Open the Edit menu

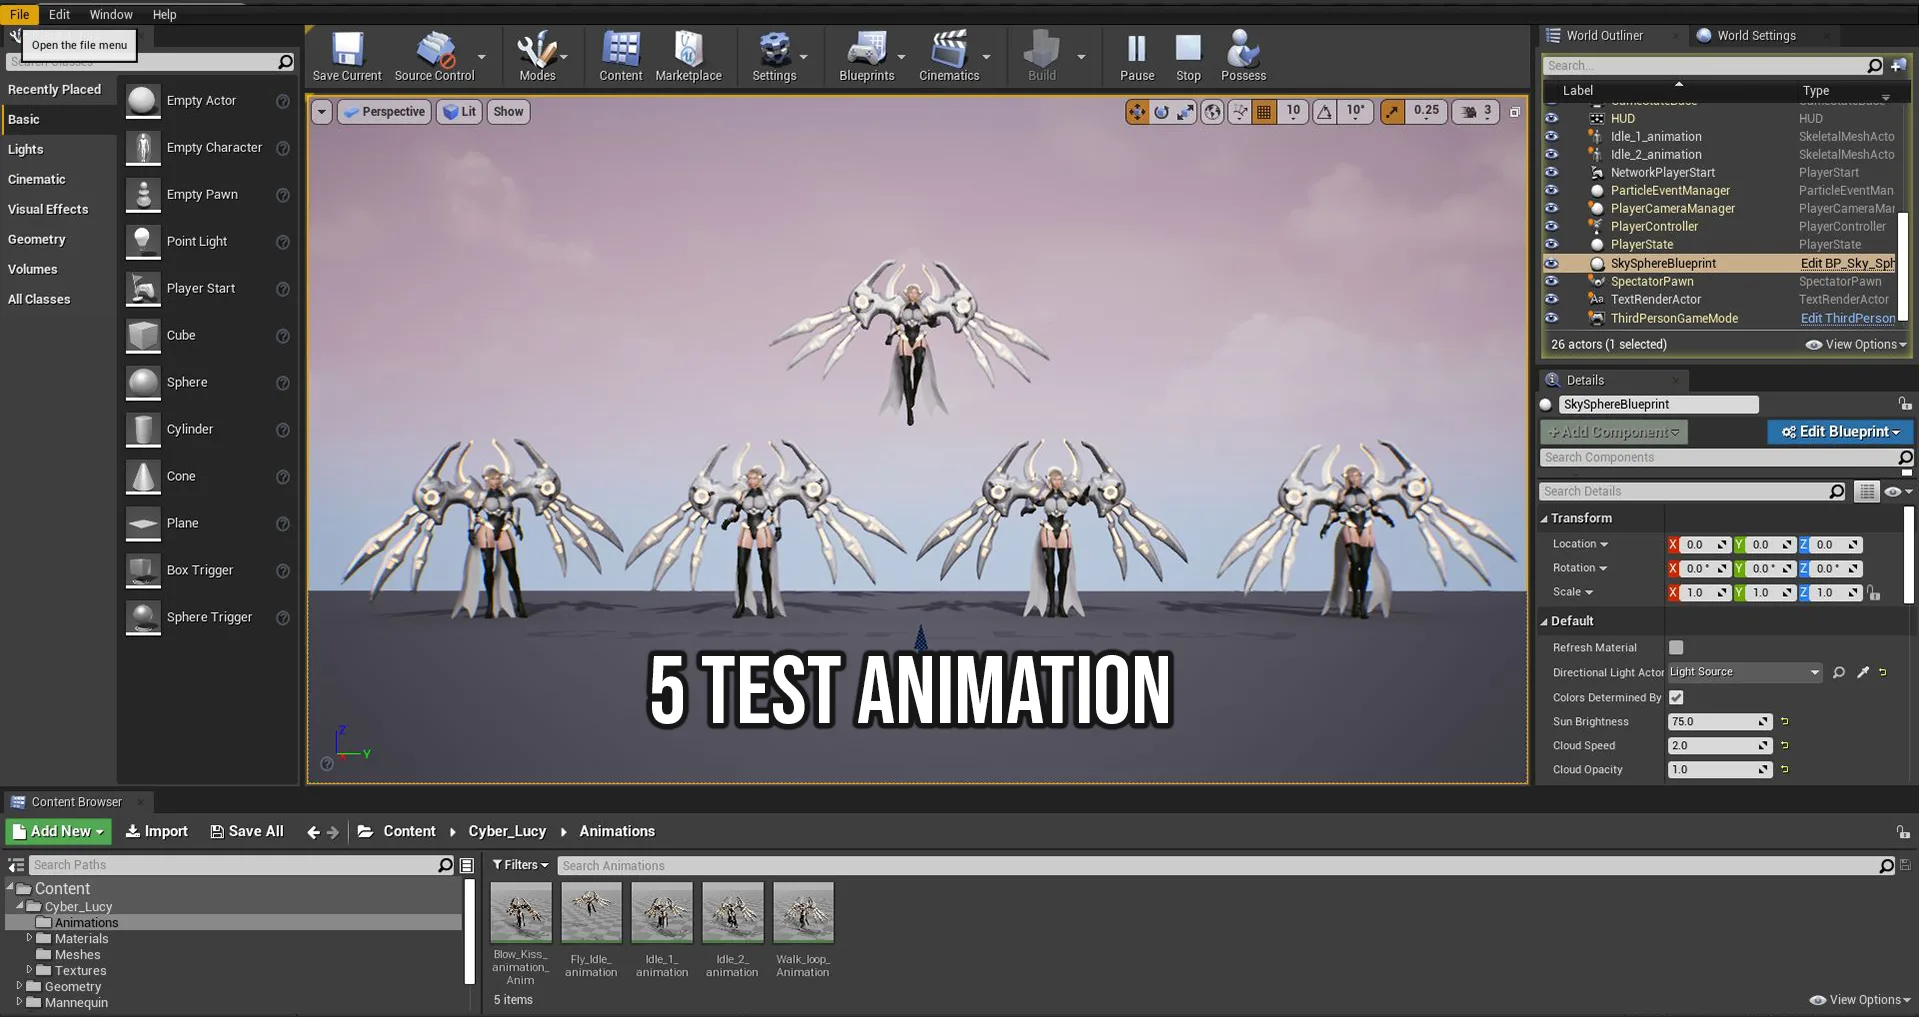[x=59, y=14]
